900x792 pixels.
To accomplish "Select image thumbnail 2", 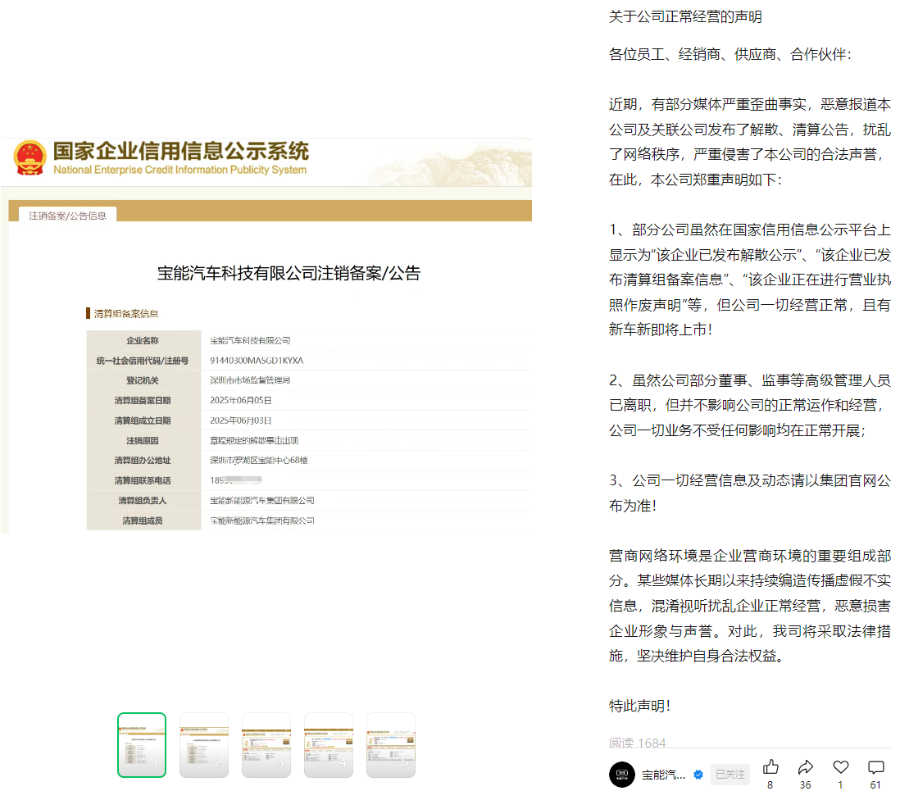I will [x=204, y=745].
